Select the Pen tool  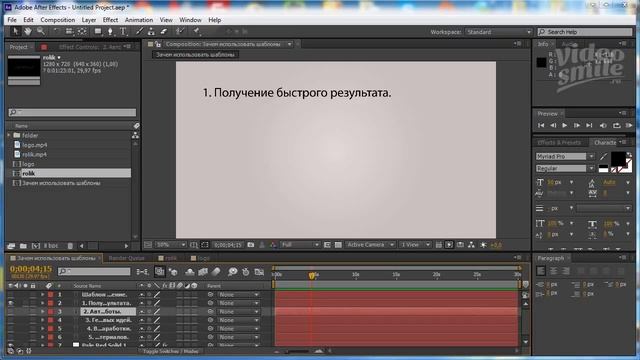click(110, 31)
